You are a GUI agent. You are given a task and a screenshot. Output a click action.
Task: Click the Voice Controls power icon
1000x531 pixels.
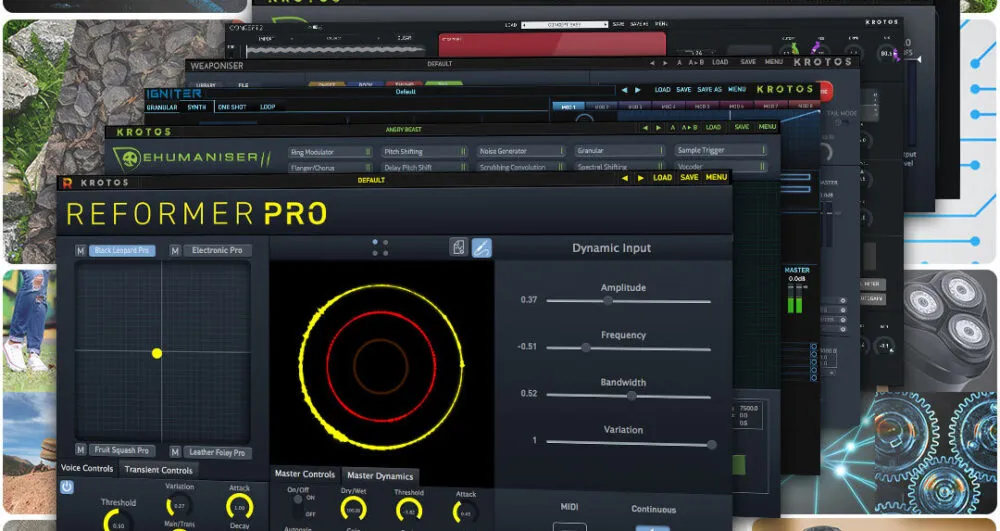pyautogui.click(x=67, y=487)
